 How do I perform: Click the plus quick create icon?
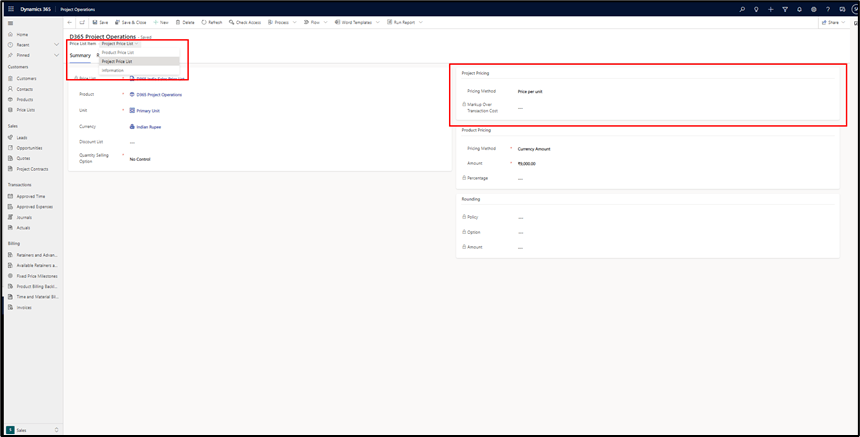pos(770,9)
